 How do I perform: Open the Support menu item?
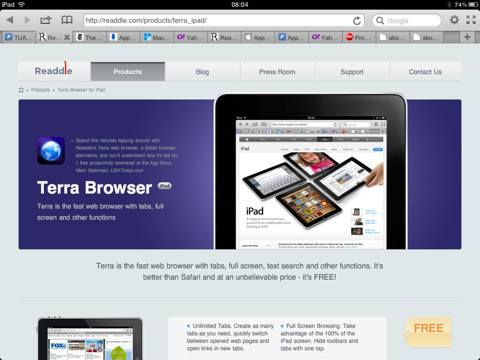[x=352, y=71]
